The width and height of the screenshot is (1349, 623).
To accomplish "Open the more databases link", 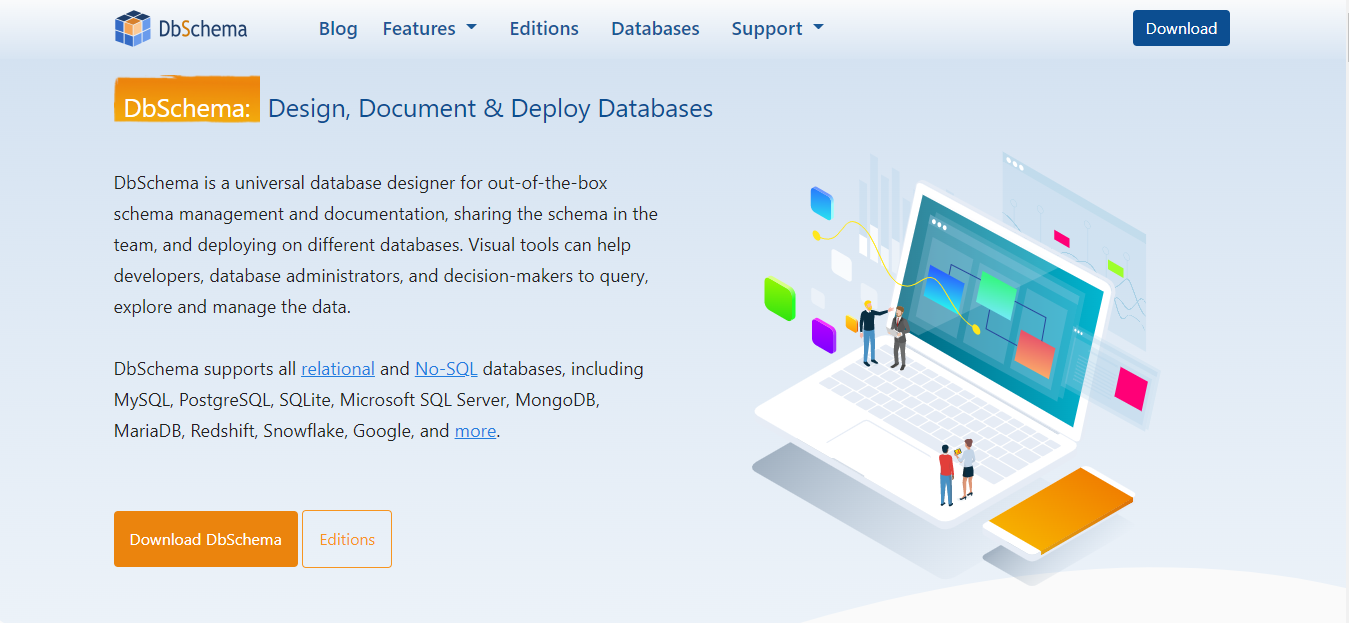I will tap(475, 431).
